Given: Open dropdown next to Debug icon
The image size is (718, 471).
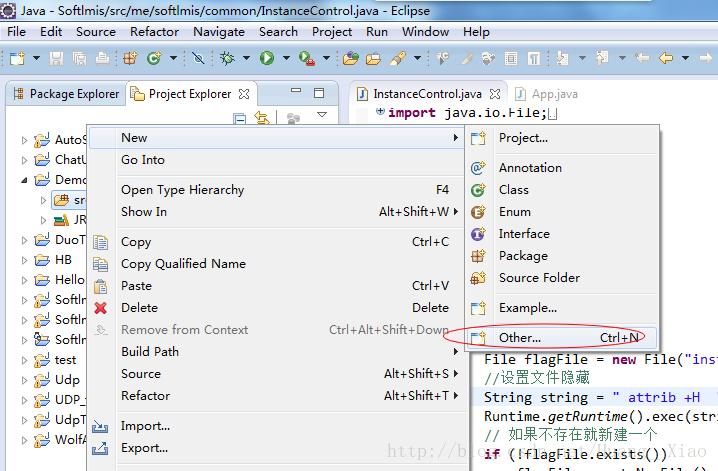Looking at the screenshot, I should point(246,58).
